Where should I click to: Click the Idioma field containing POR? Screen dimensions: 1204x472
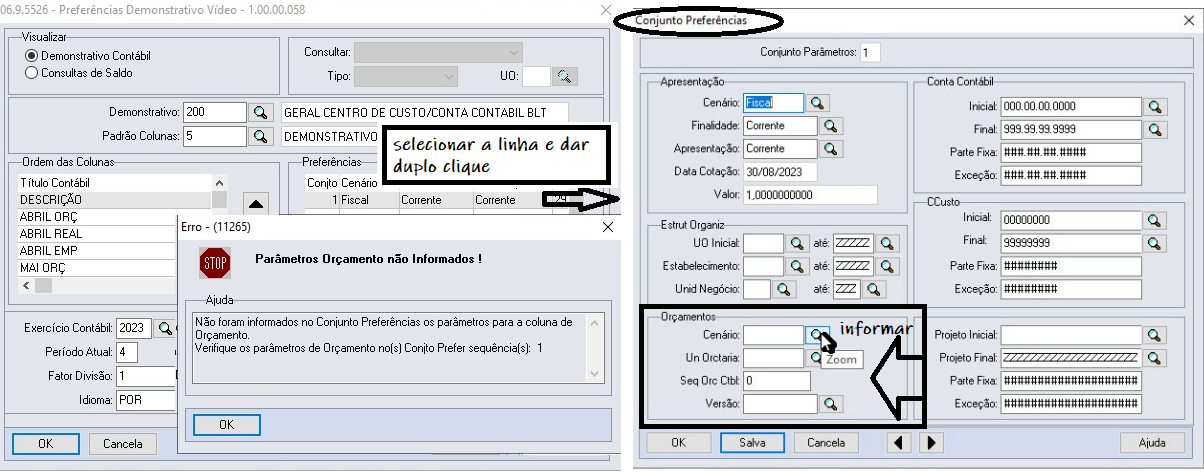(145, 400)
